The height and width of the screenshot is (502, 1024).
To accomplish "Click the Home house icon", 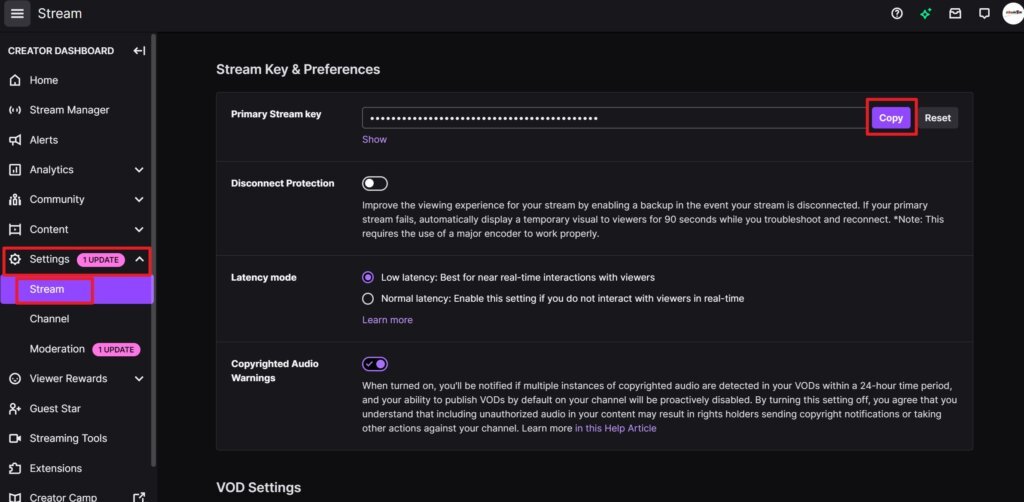I will (x=15, y=80).
